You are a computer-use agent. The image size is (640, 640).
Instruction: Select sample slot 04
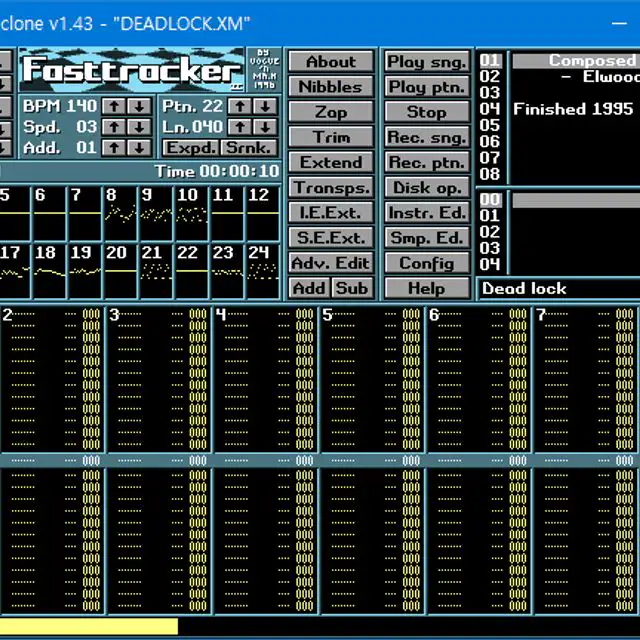(x=490, y=264)
